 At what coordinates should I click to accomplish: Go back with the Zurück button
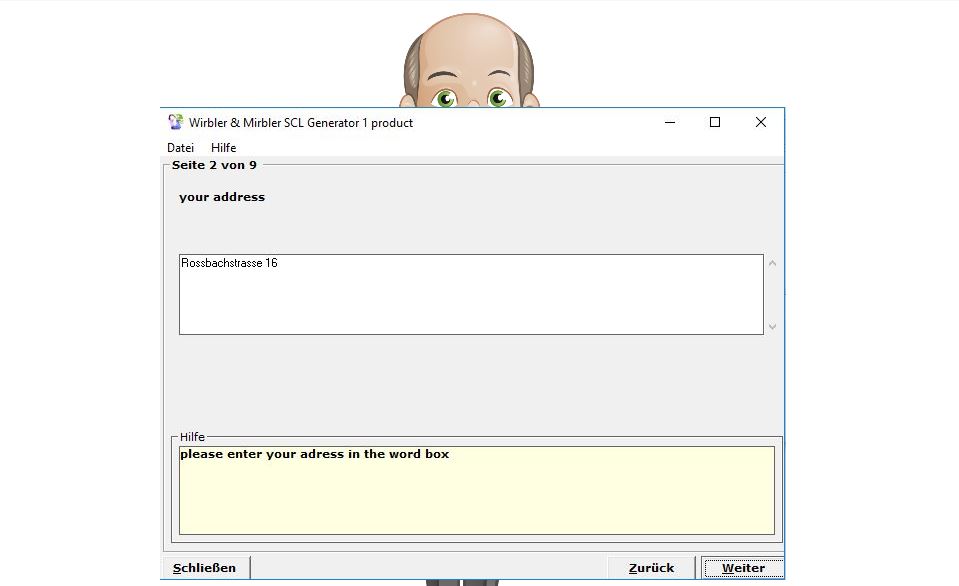(651, 568)
